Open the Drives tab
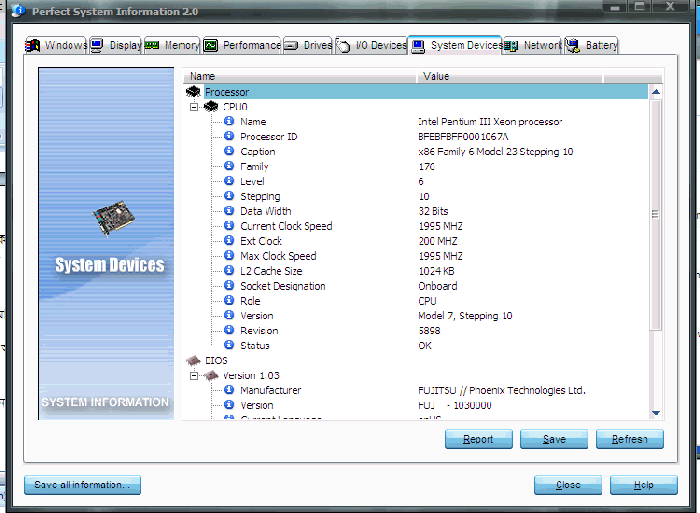Viewport: 700px width, 513px height. pos(308,45)
